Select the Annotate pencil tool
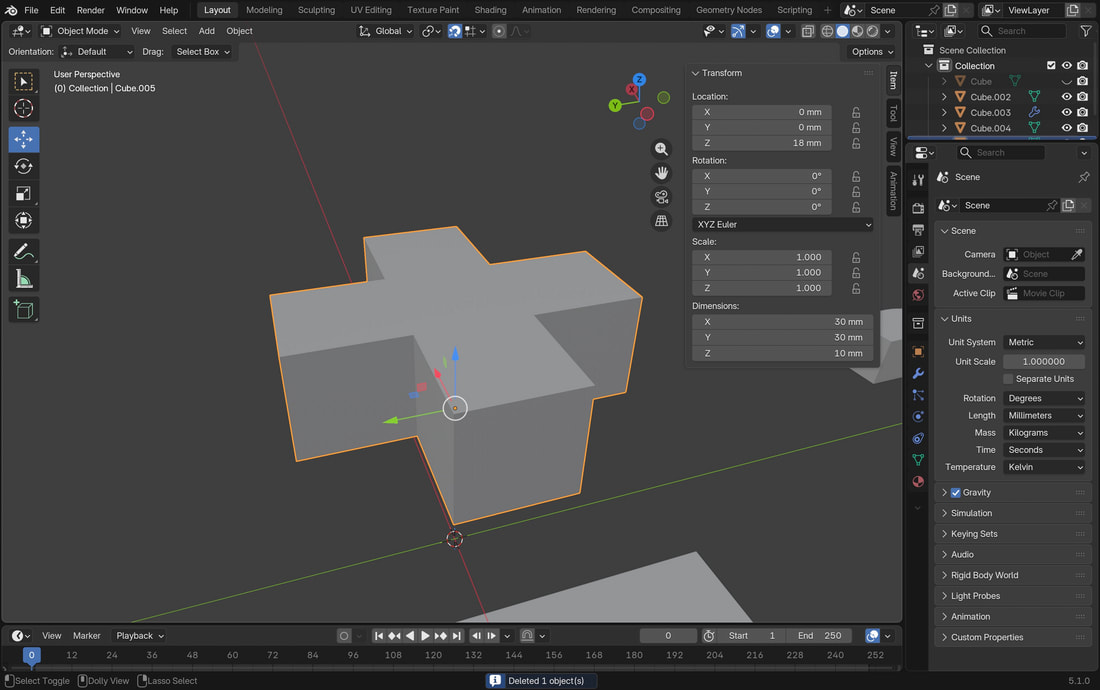This screenshot has height=690, width=1100. [x=24, y=252]
